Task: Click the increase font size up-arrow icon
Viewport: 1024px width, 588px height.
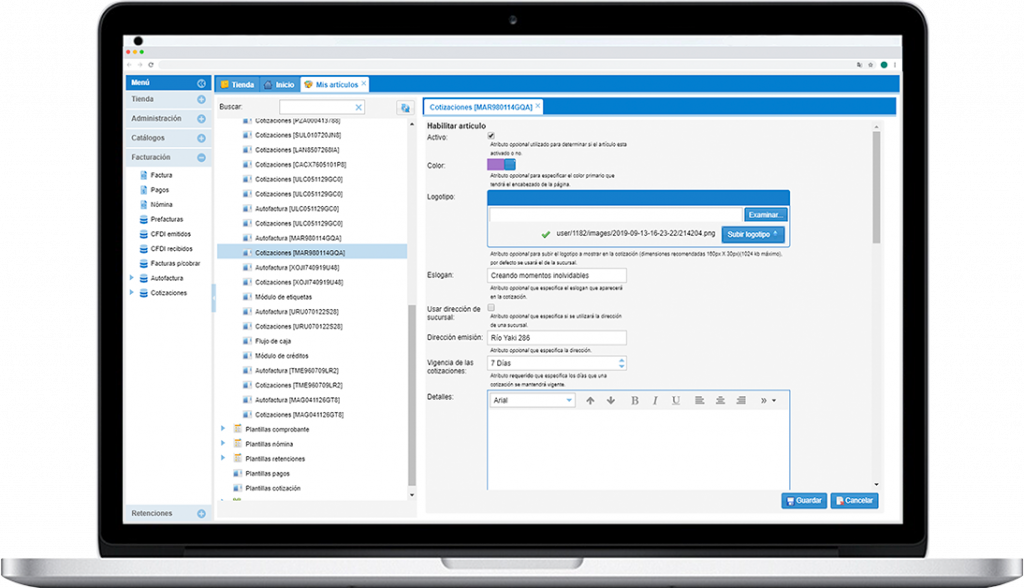Action: [x=590, y=400]
